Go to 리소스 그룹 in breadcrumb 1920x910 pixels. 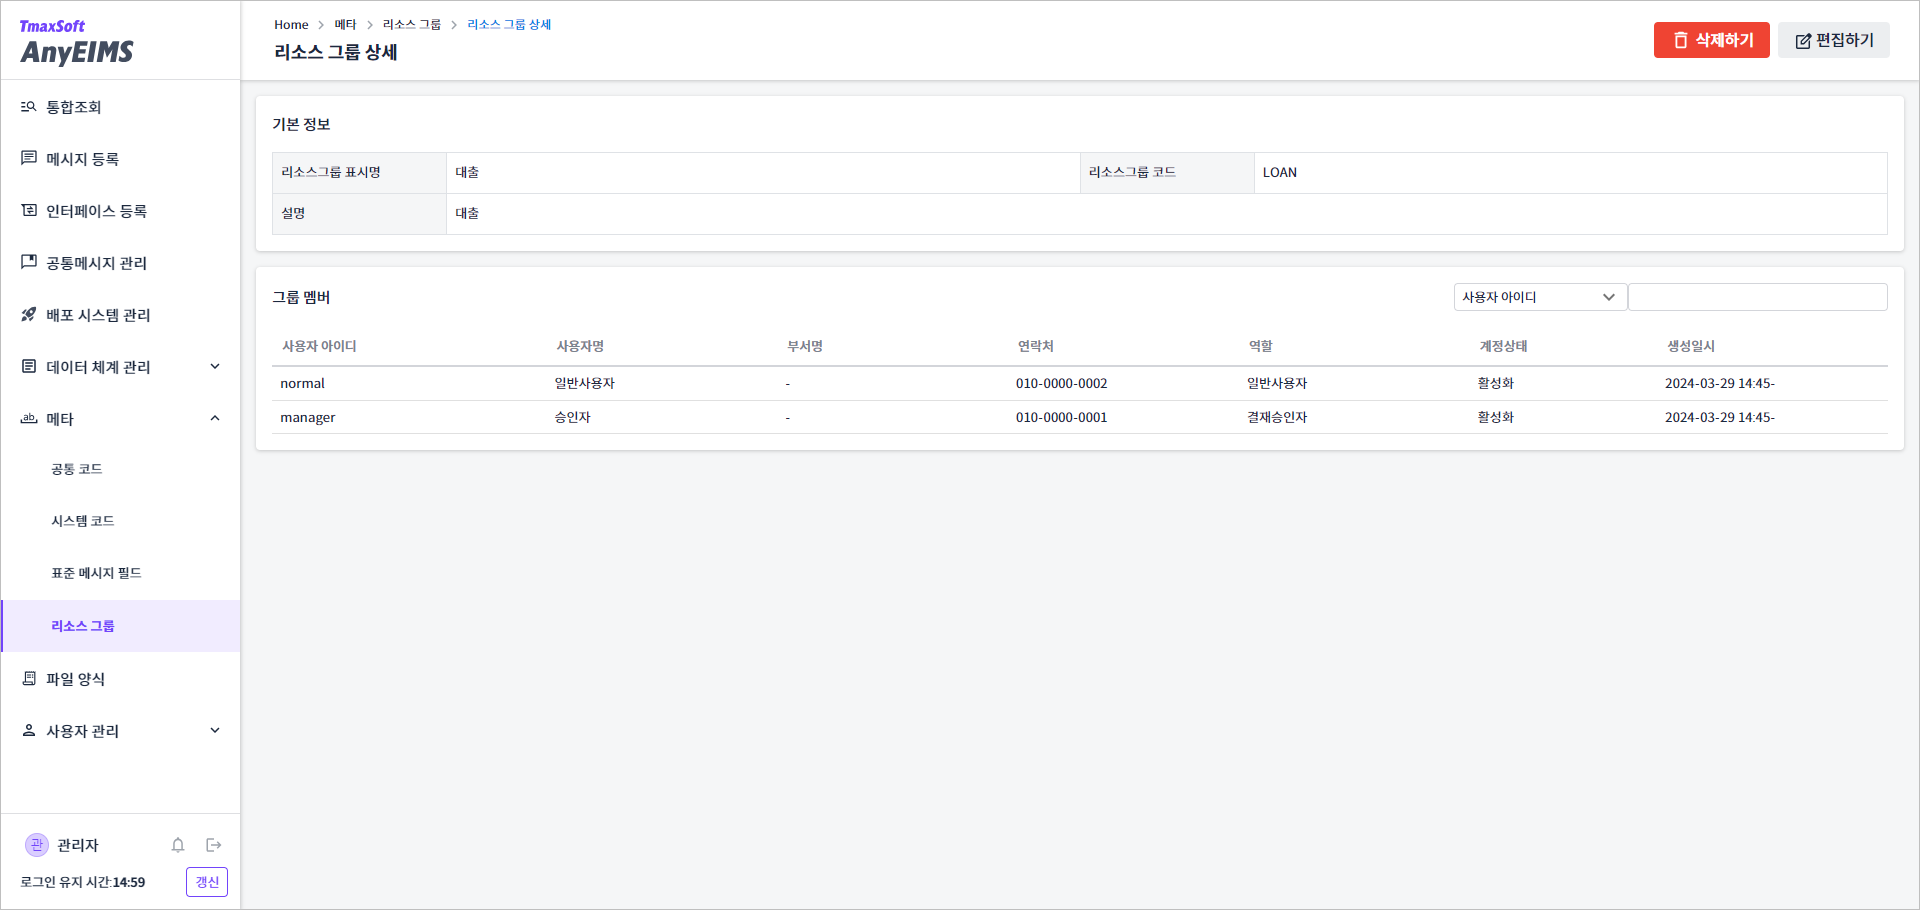[x=411, y=25]
